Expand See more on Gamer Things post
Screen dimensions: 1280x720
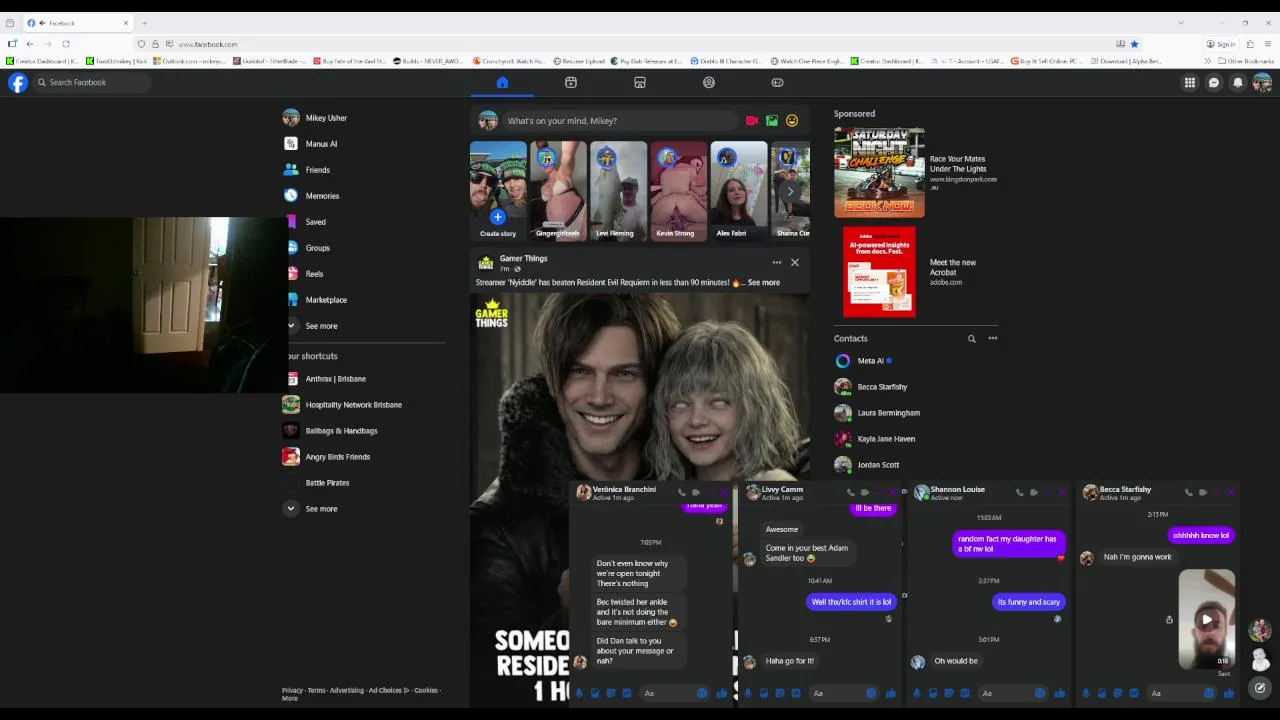click(x=763, y=283)
